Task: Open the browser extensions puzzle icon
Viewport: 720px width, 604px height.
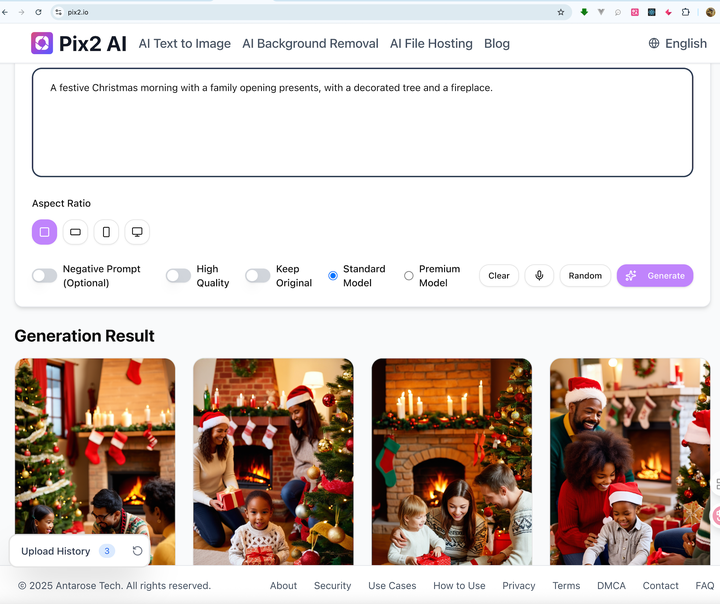Action: (x=686, y=12)
